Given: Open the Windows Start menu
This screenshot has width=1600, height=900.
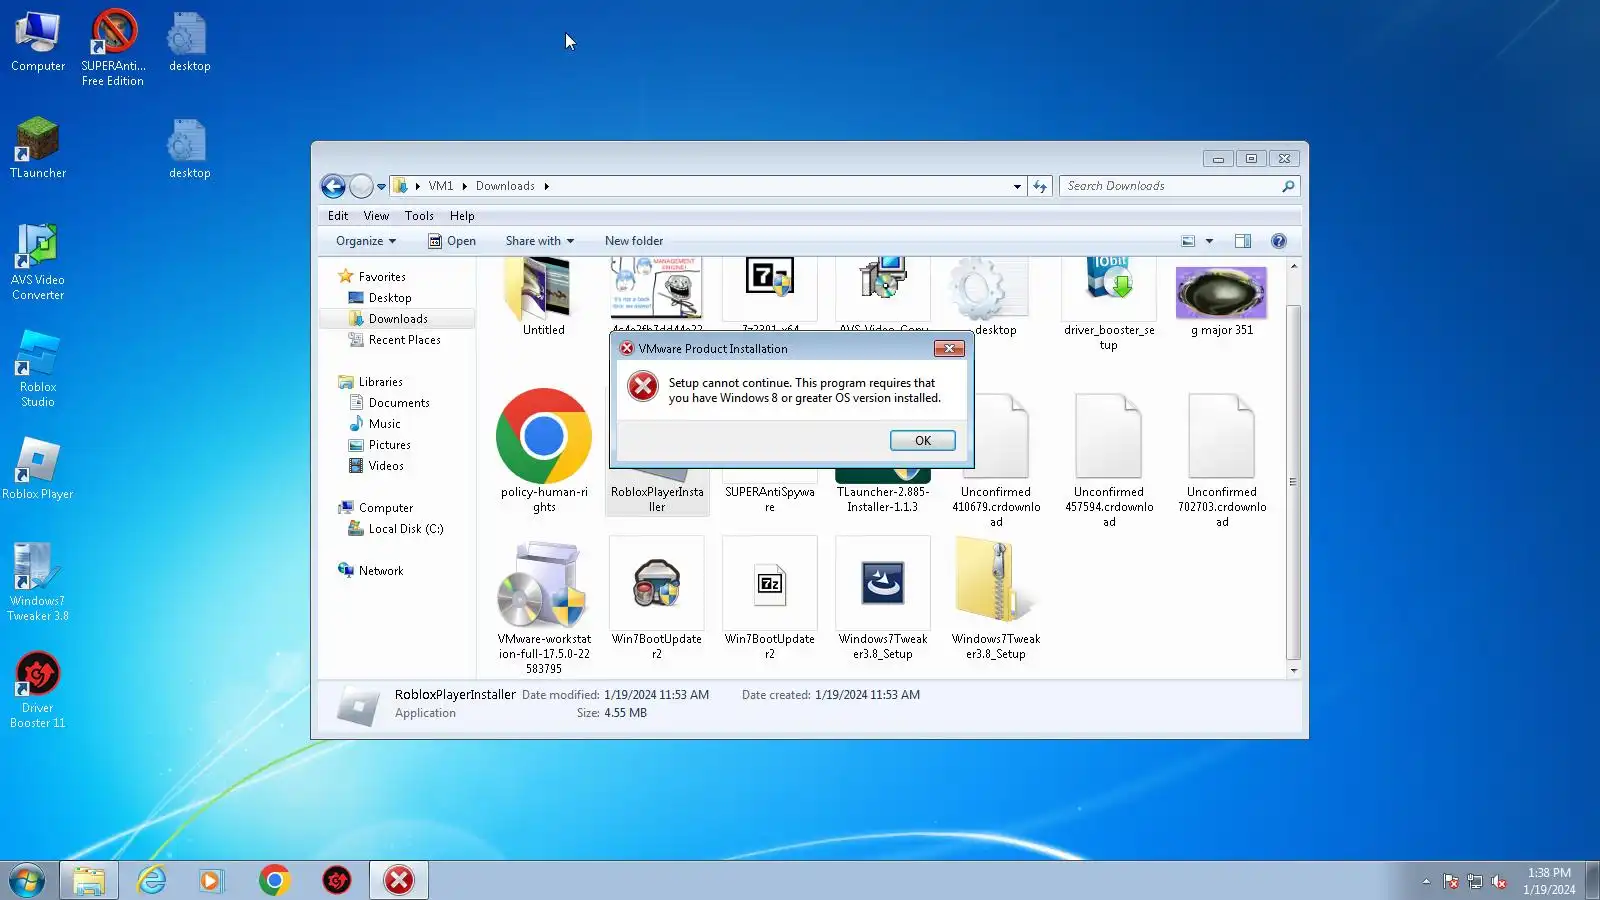Looking at the screenshot, I should pos(27,880).
